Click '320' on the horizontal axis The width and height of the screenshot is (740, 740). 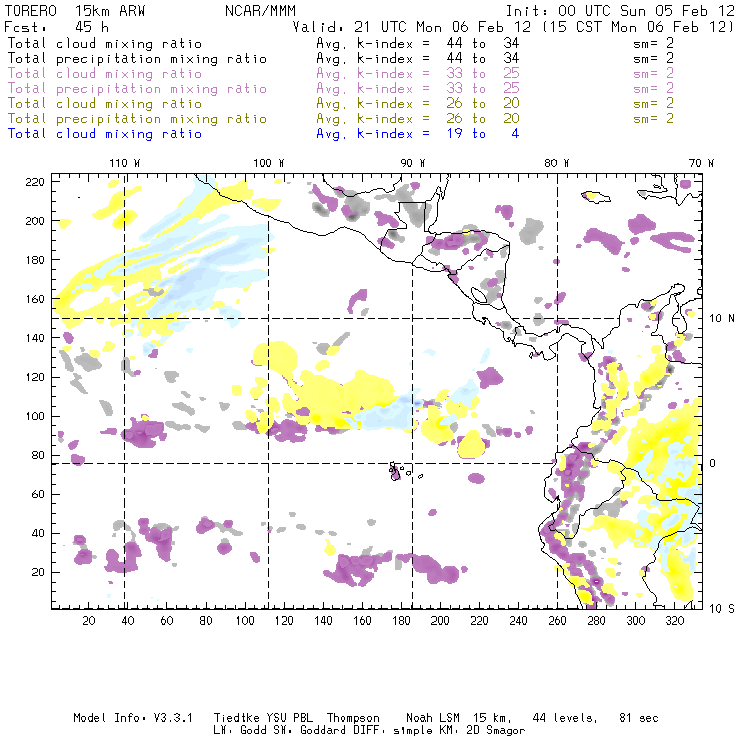pos(674,621)
